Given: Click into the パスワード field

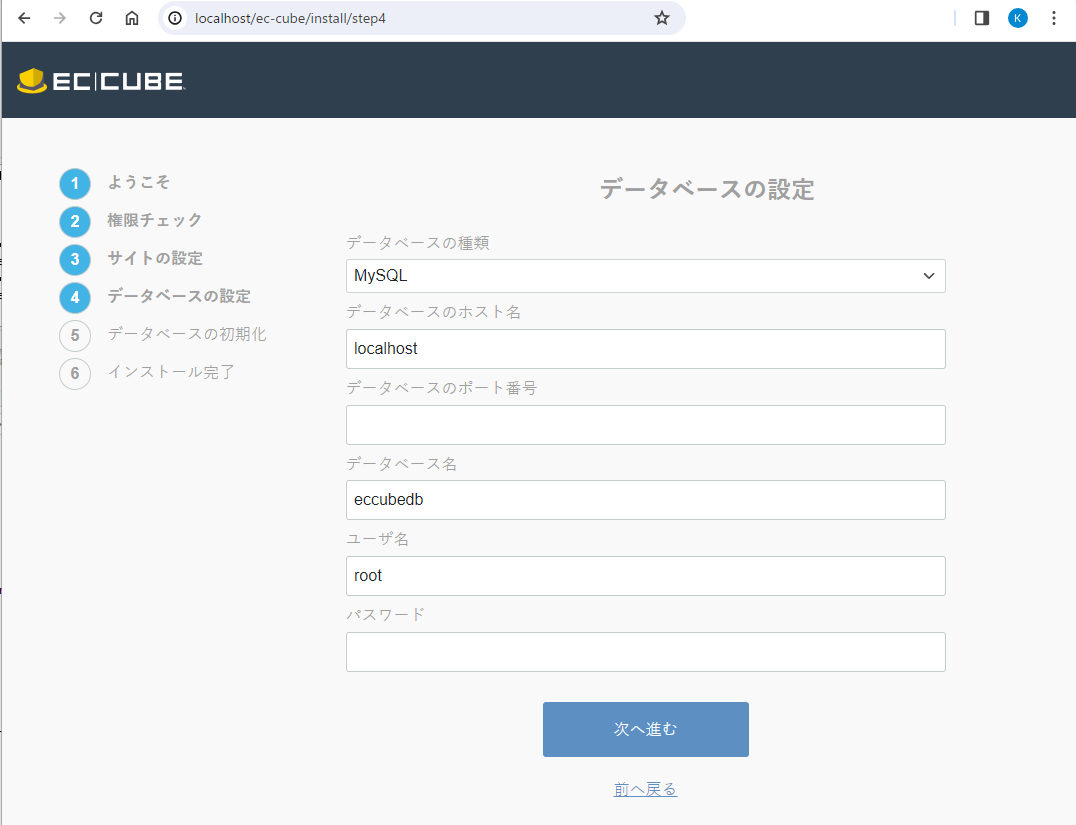Looking at the screenshot, I should pyautogui.click(x=645, y=652).
